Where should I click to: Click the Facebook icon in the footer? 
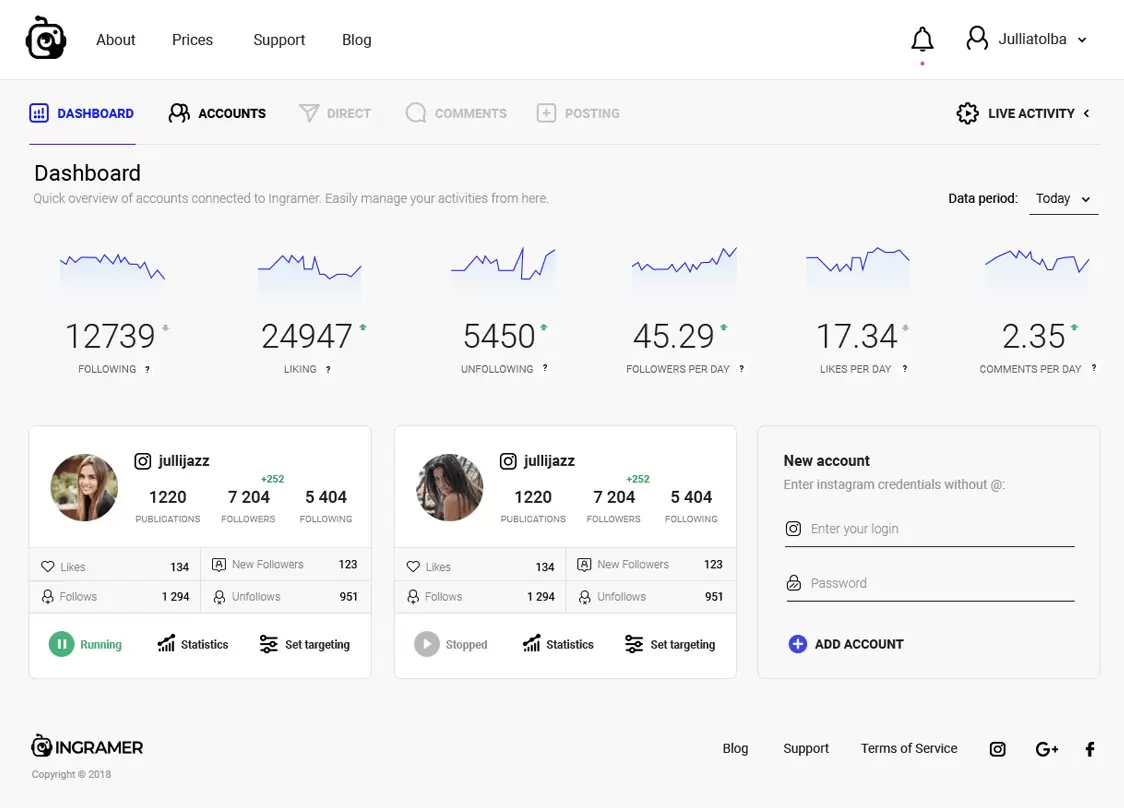point(1090,749)
